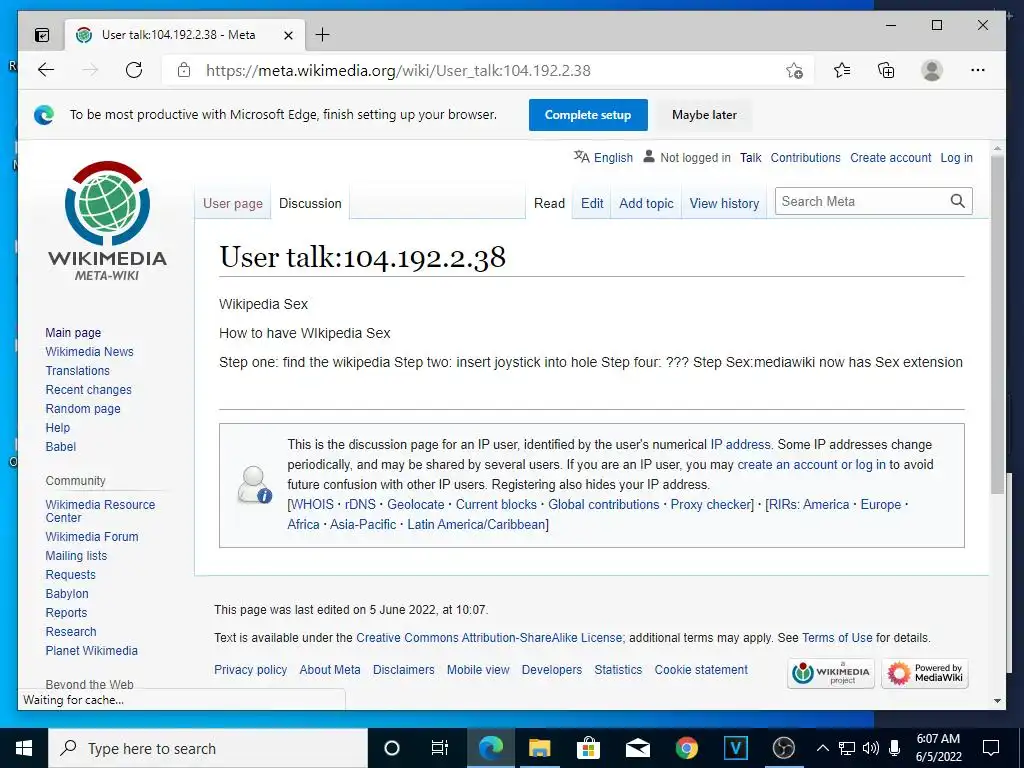This screenshot has width=1024, height=768.
Task: Close the User talk tab
Action: (x=288, y=35)
